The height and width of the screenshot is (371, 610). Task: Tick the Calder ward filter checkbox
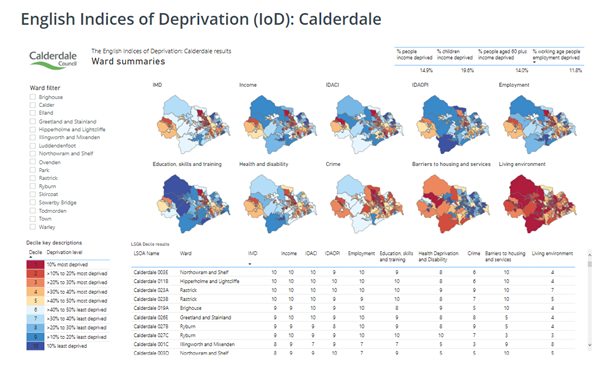33,105
